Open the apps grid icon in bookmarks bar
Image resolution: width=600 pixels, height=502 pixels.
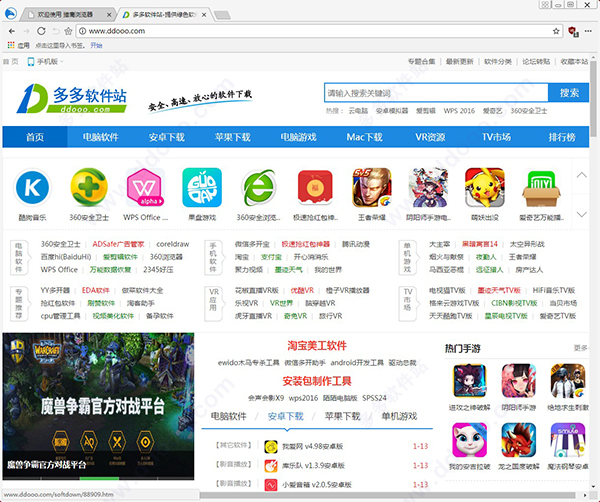point(11,45)
